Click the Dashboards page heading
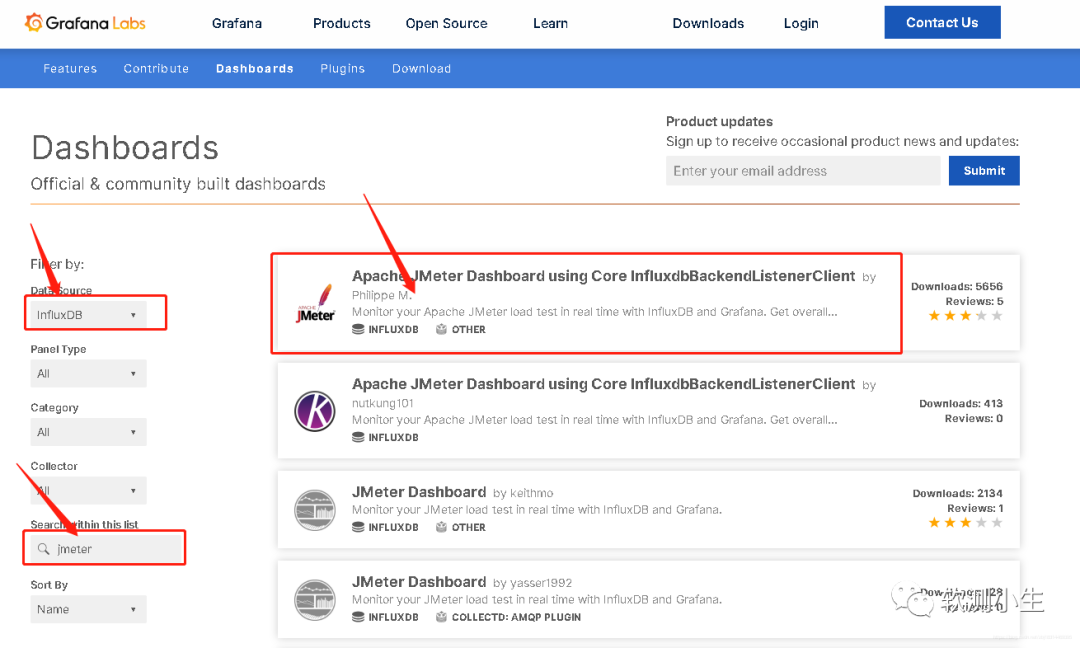The height and width of the screenshot is (648, 1080). (125, 147)
